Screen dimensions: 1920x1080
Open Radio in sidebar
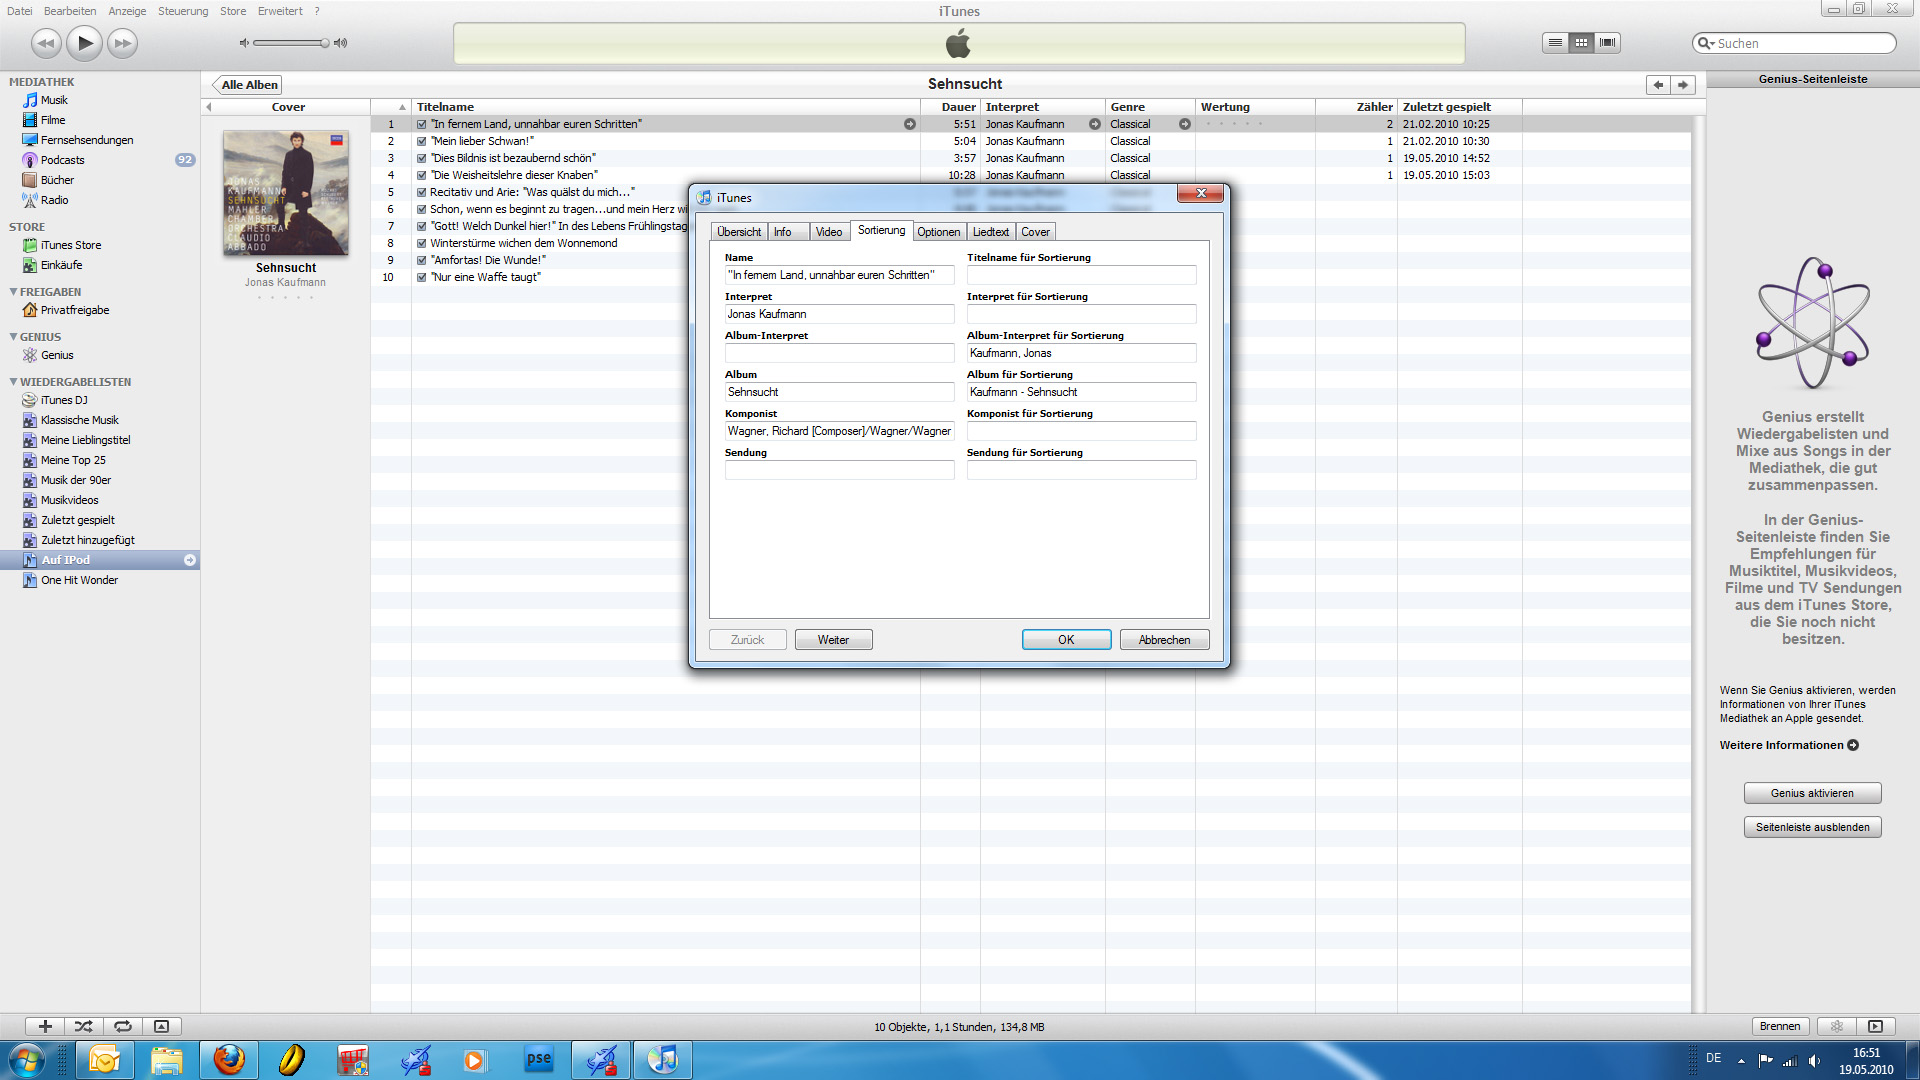pyautogui.click(x=54, y=200)
